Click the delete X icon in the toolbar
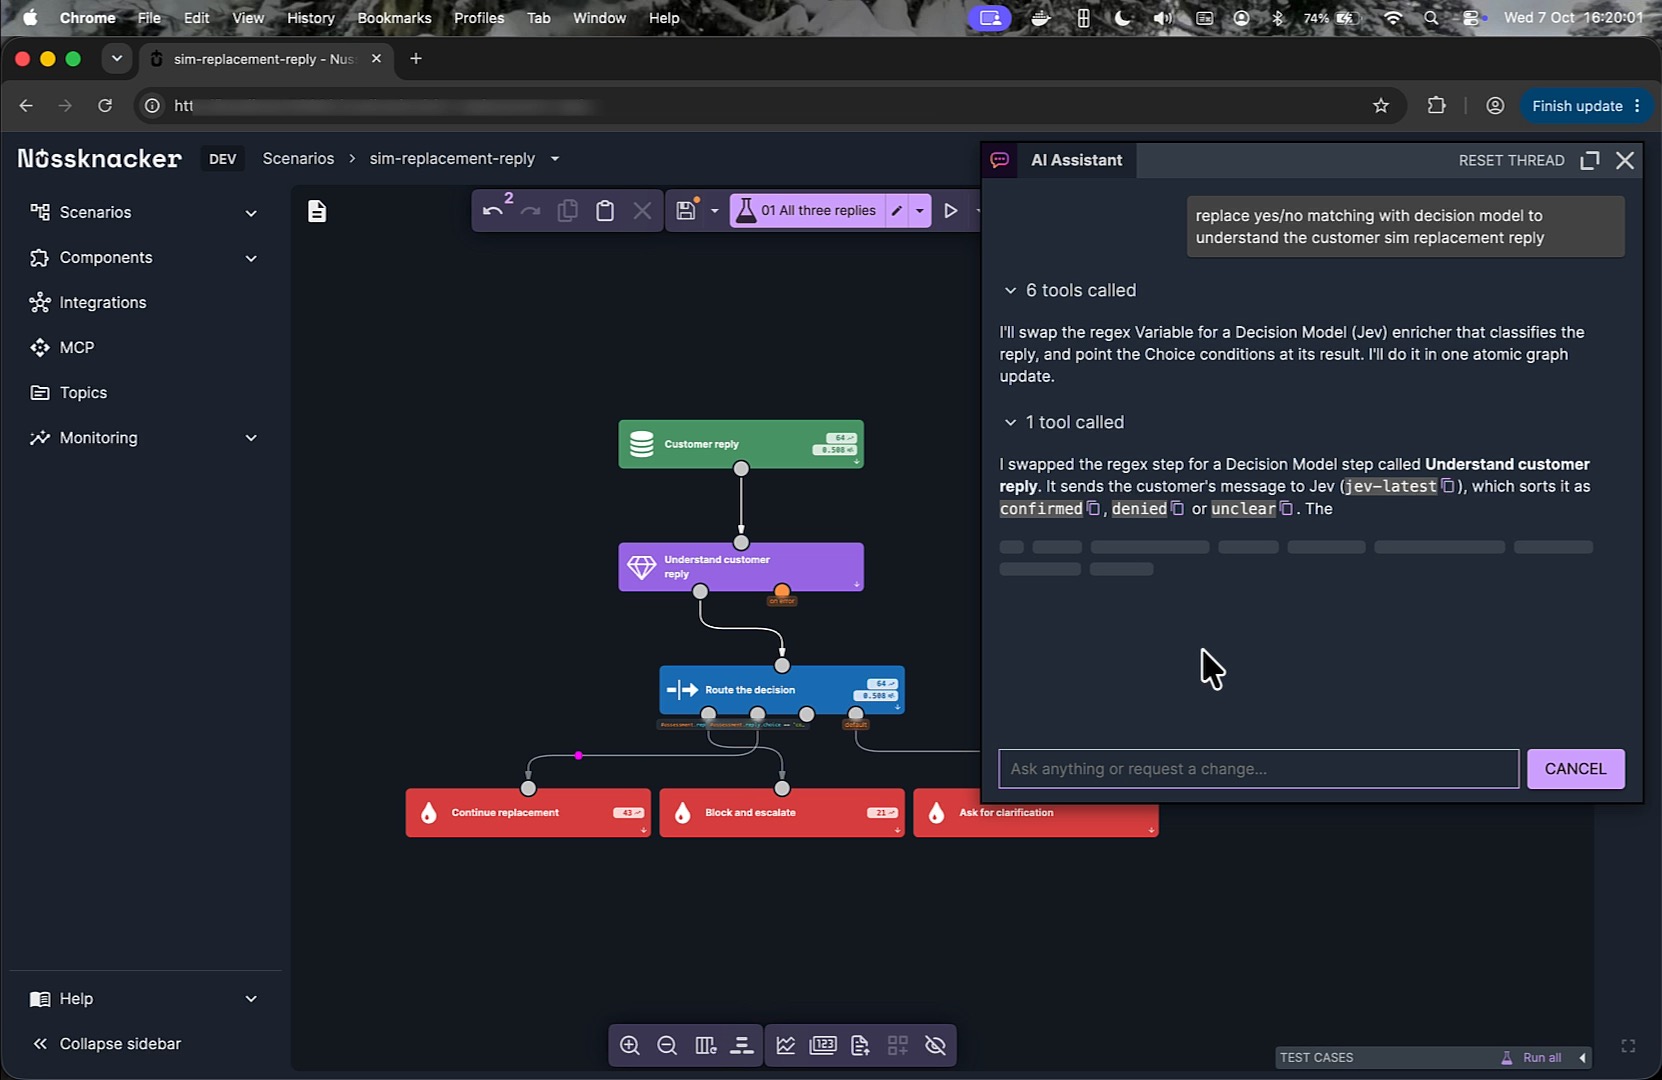This screenshot has height=1080, width=1662. pos(642,211)
